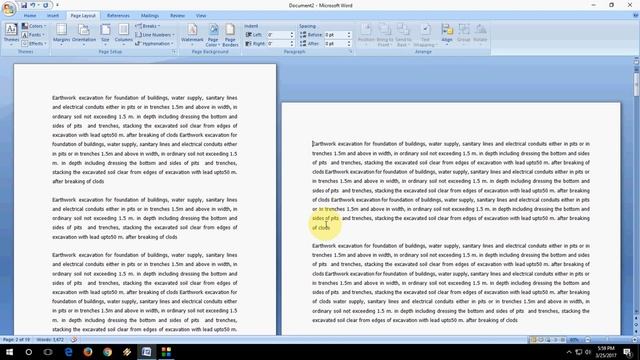Click the Group button in Arrange
640x360 pixels.
tap(464, 35)
